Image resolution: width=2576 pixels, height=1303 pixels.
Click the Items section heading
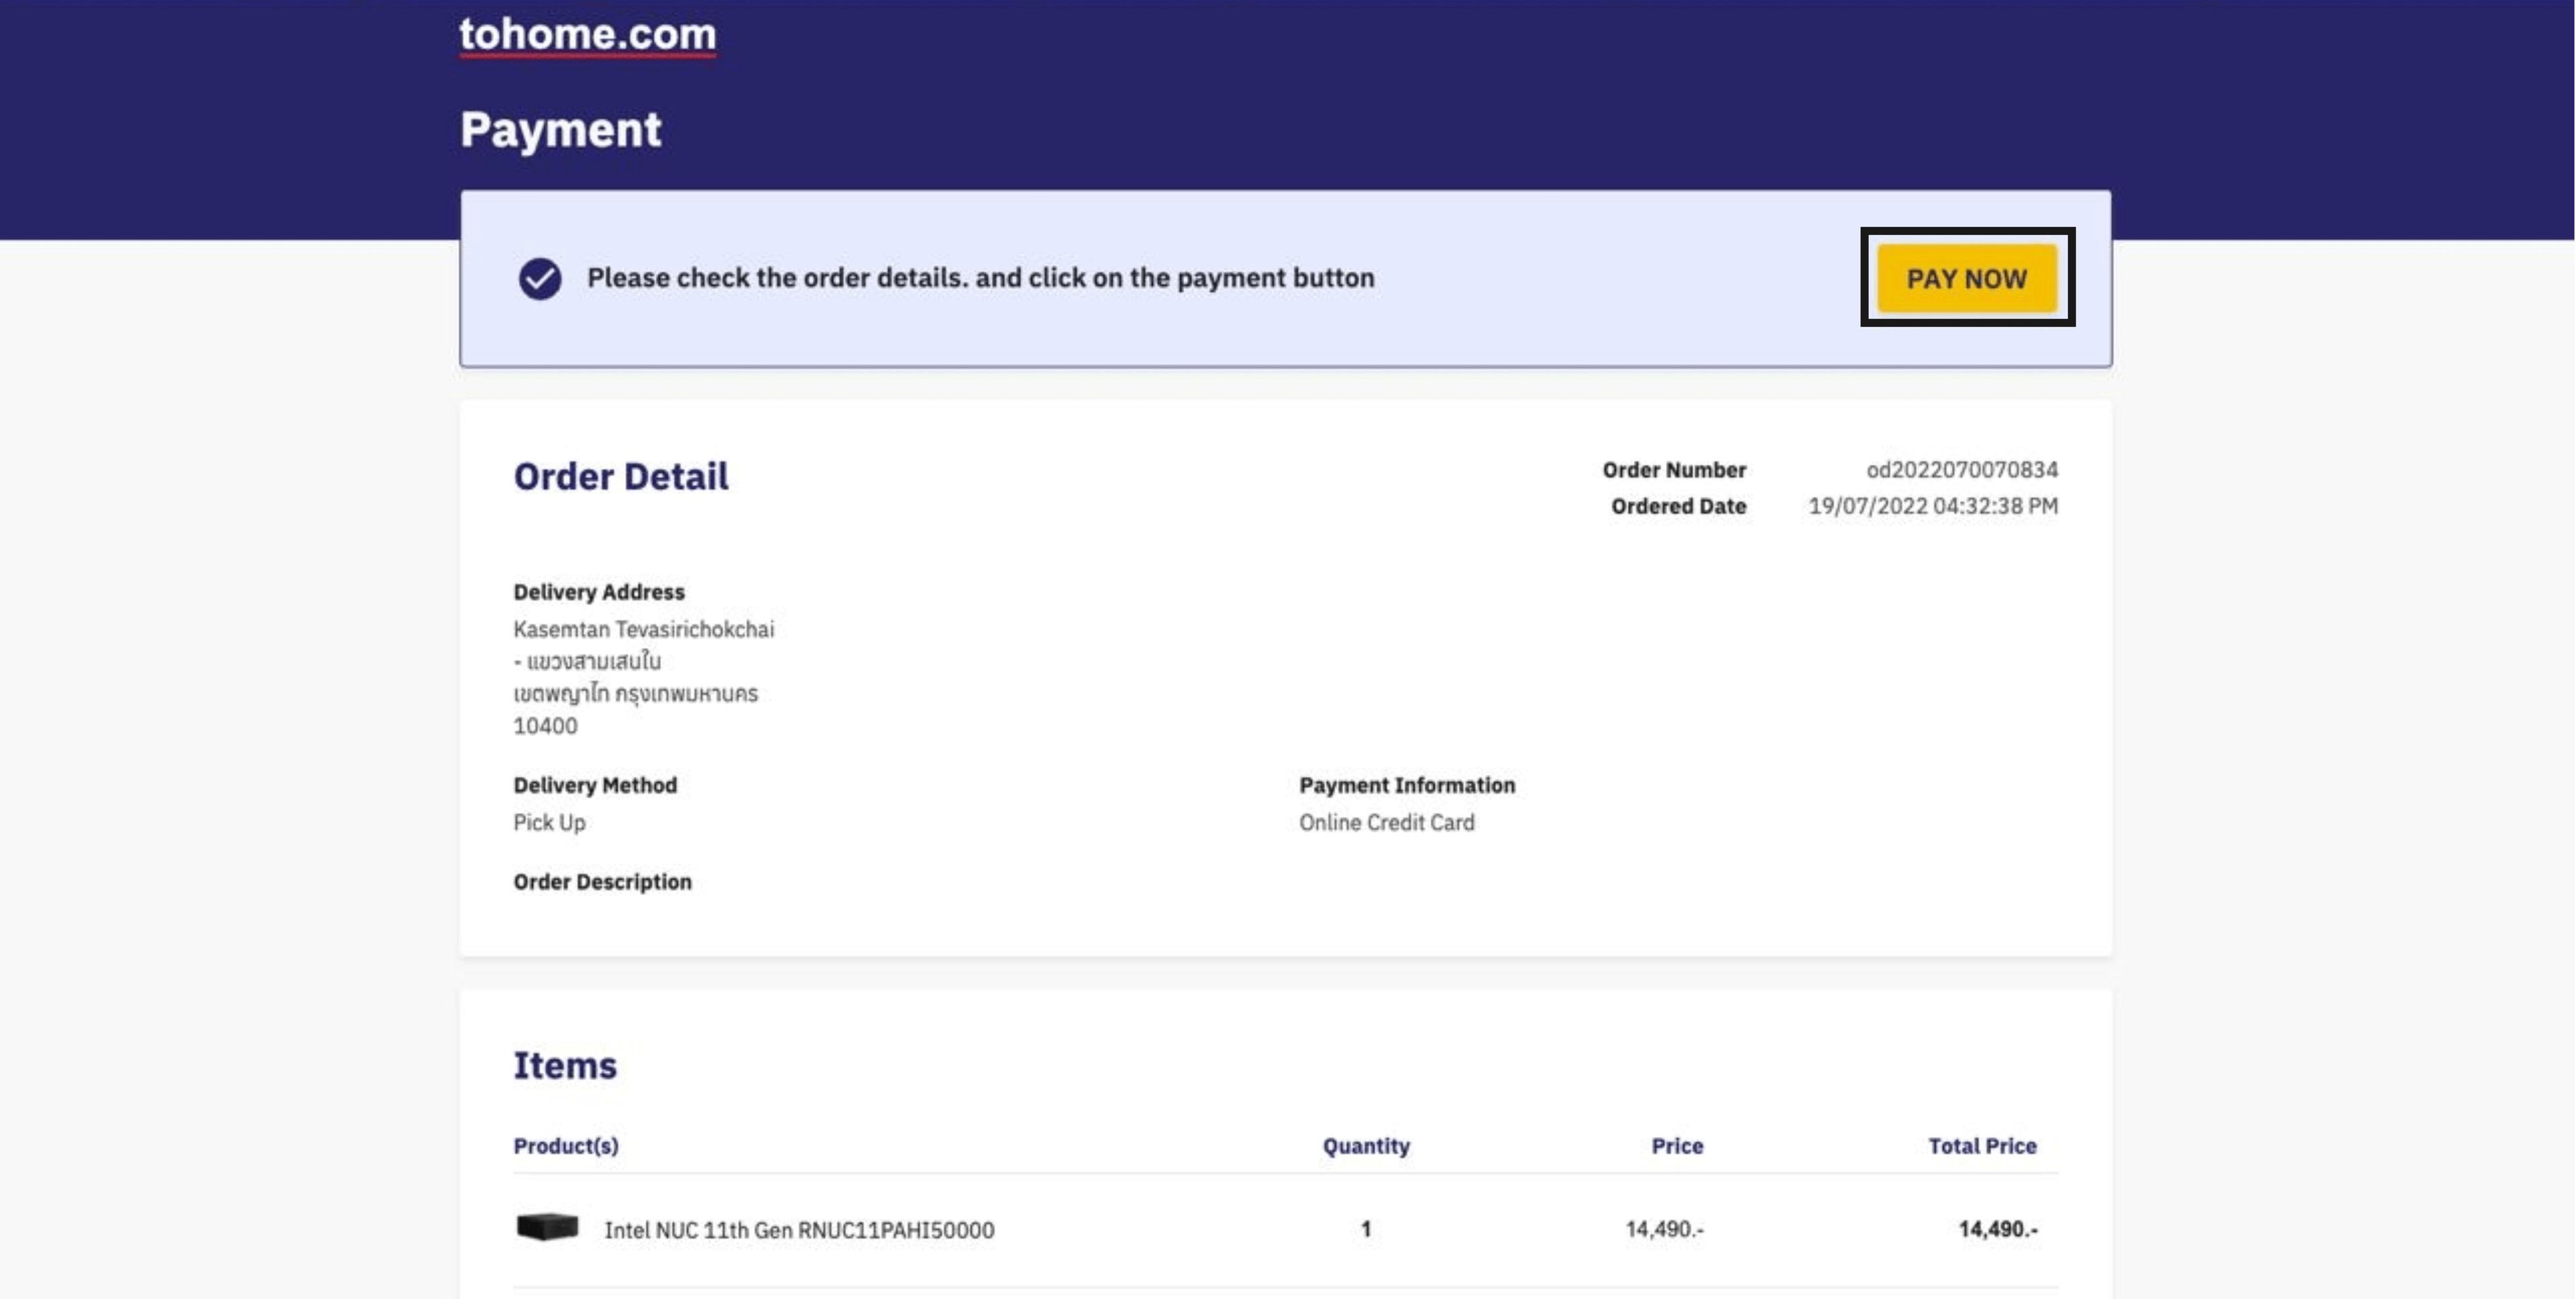pos(564,1065)
